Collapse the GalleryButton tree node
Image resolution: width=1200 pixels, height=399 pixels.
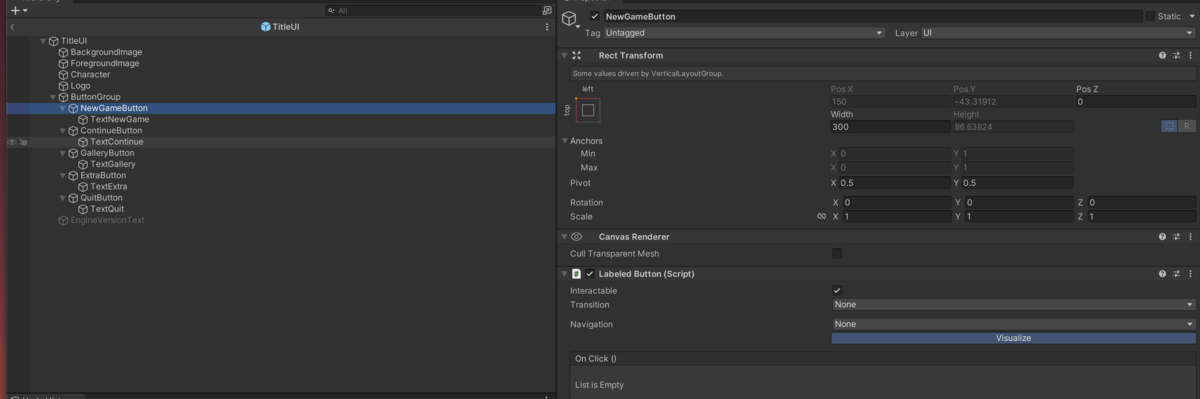pos(63,153)
